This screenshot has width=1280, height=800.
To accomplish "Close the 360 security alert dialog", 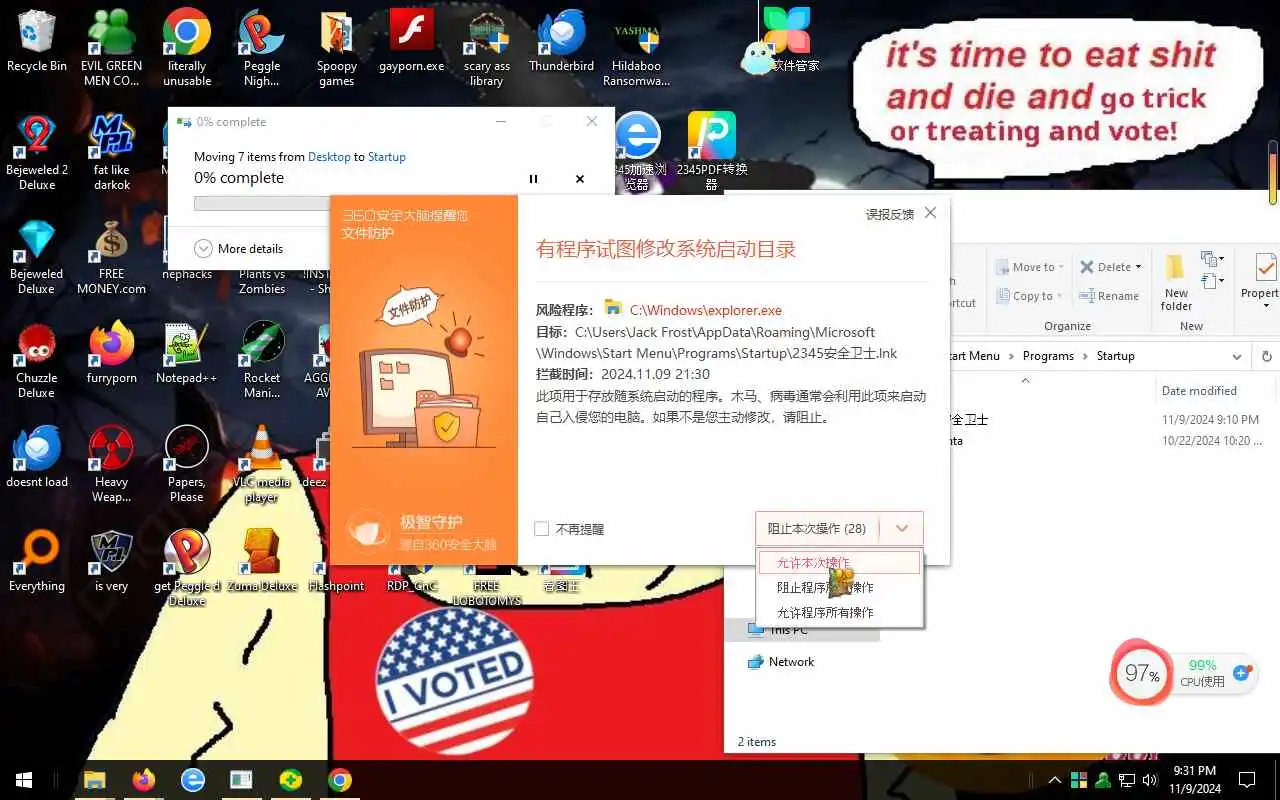I will (930, 213).
